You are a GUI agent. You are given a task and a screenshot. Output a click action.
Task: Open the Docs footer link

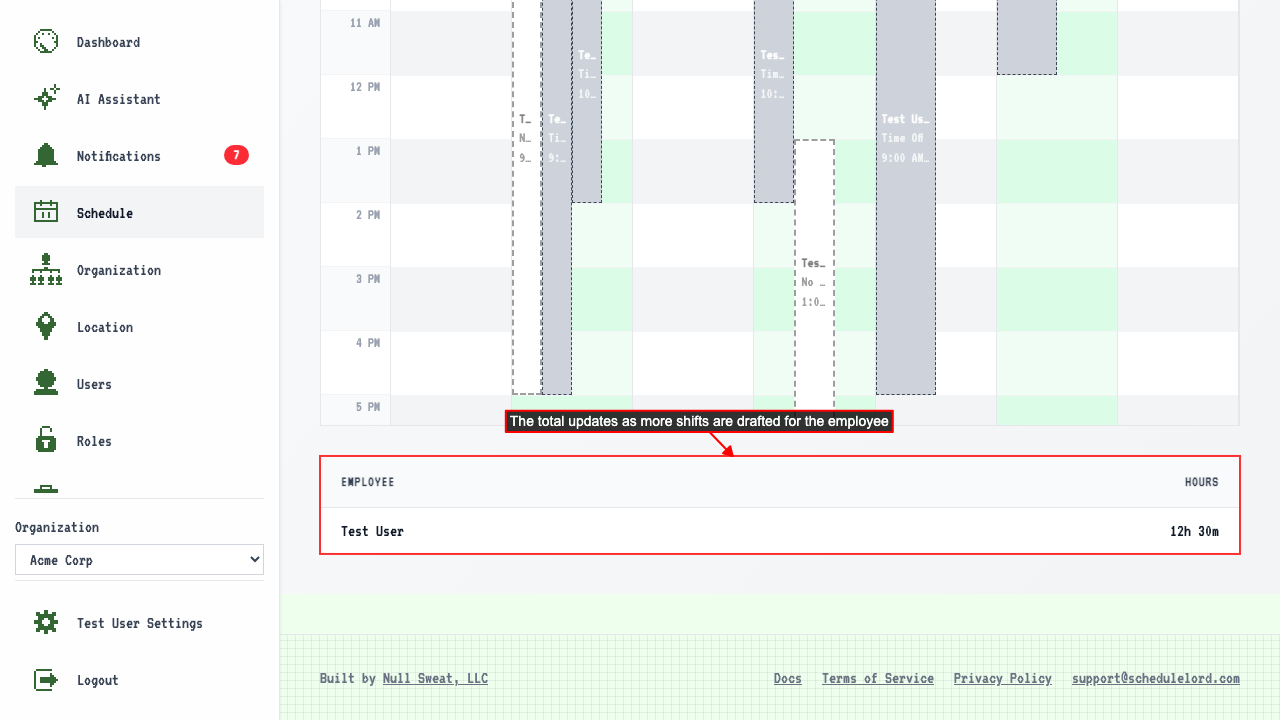(x=788, y=678)
